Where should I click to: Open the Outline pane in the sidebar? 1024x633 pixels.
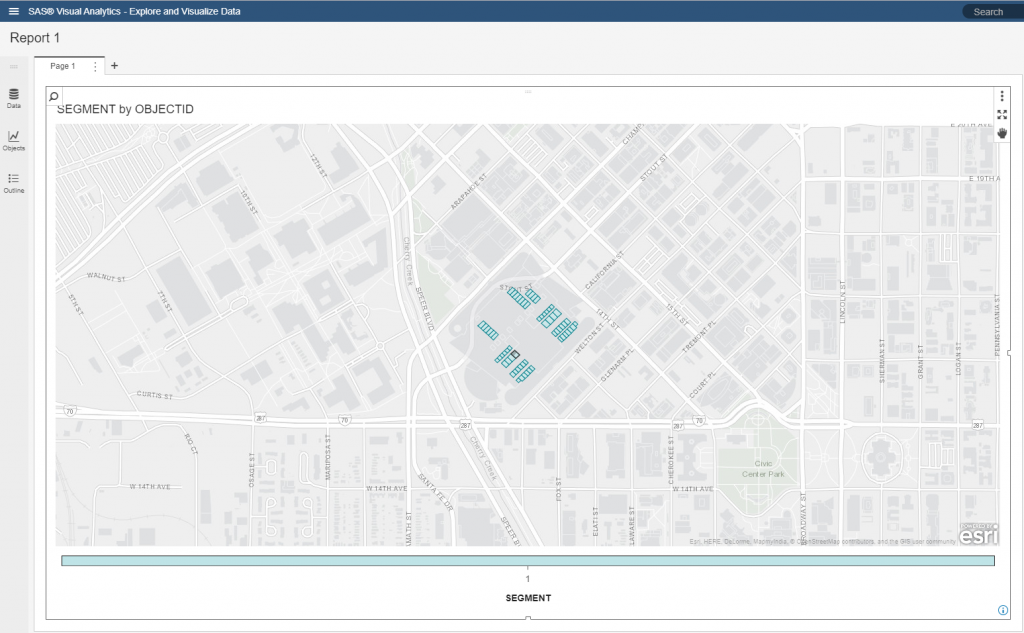tap(14, 182)
